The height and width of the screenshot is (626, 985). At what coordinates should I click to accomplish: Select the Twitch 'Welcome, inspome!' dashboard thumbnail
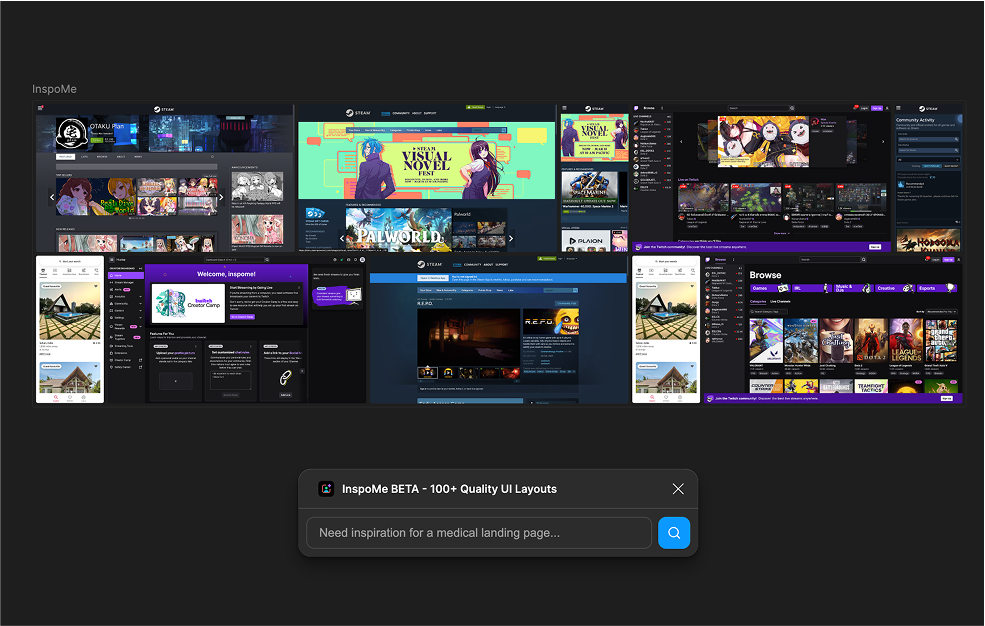click(x=236, y=329)
